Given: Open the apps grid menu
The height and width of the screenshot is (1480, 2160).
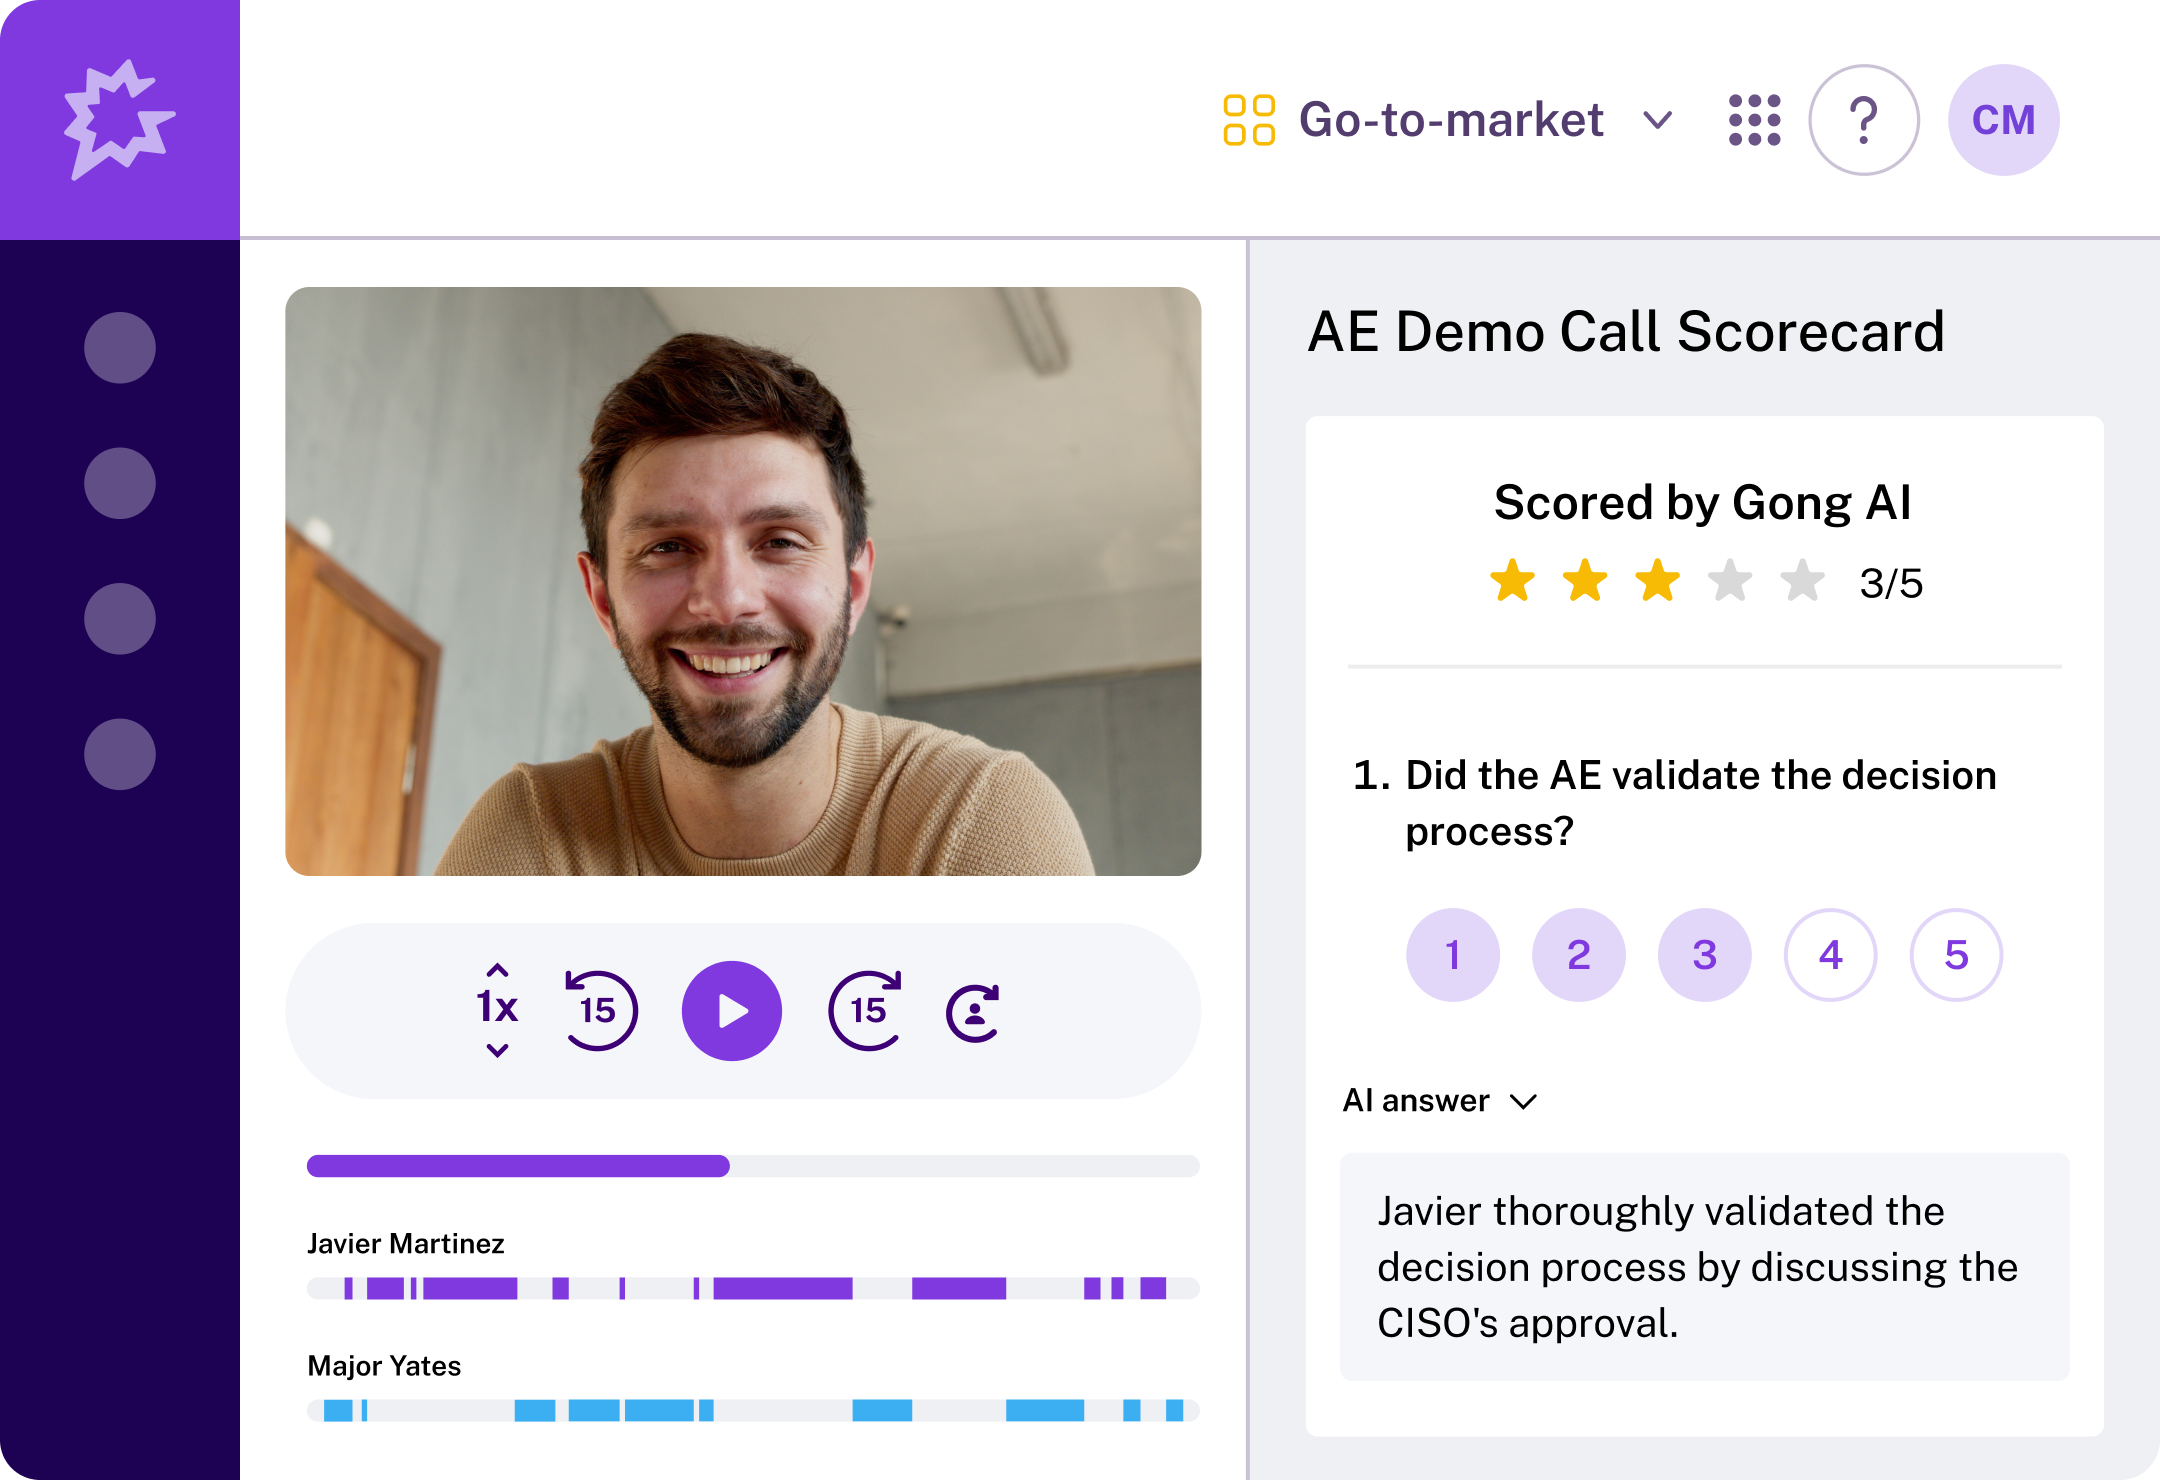Looking at the screenshot, I should point(1754,120).
